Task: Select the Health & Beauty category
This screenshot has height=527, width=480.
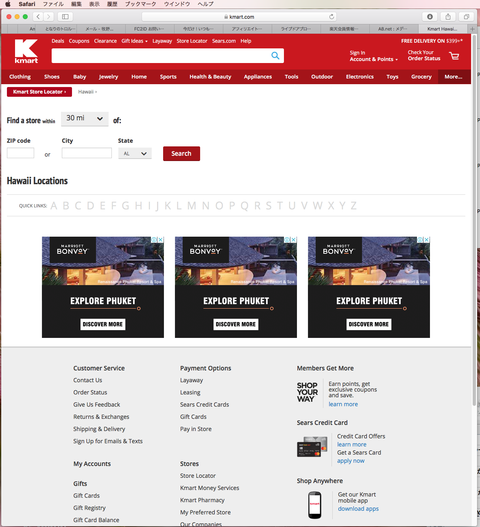Action: 210,77
